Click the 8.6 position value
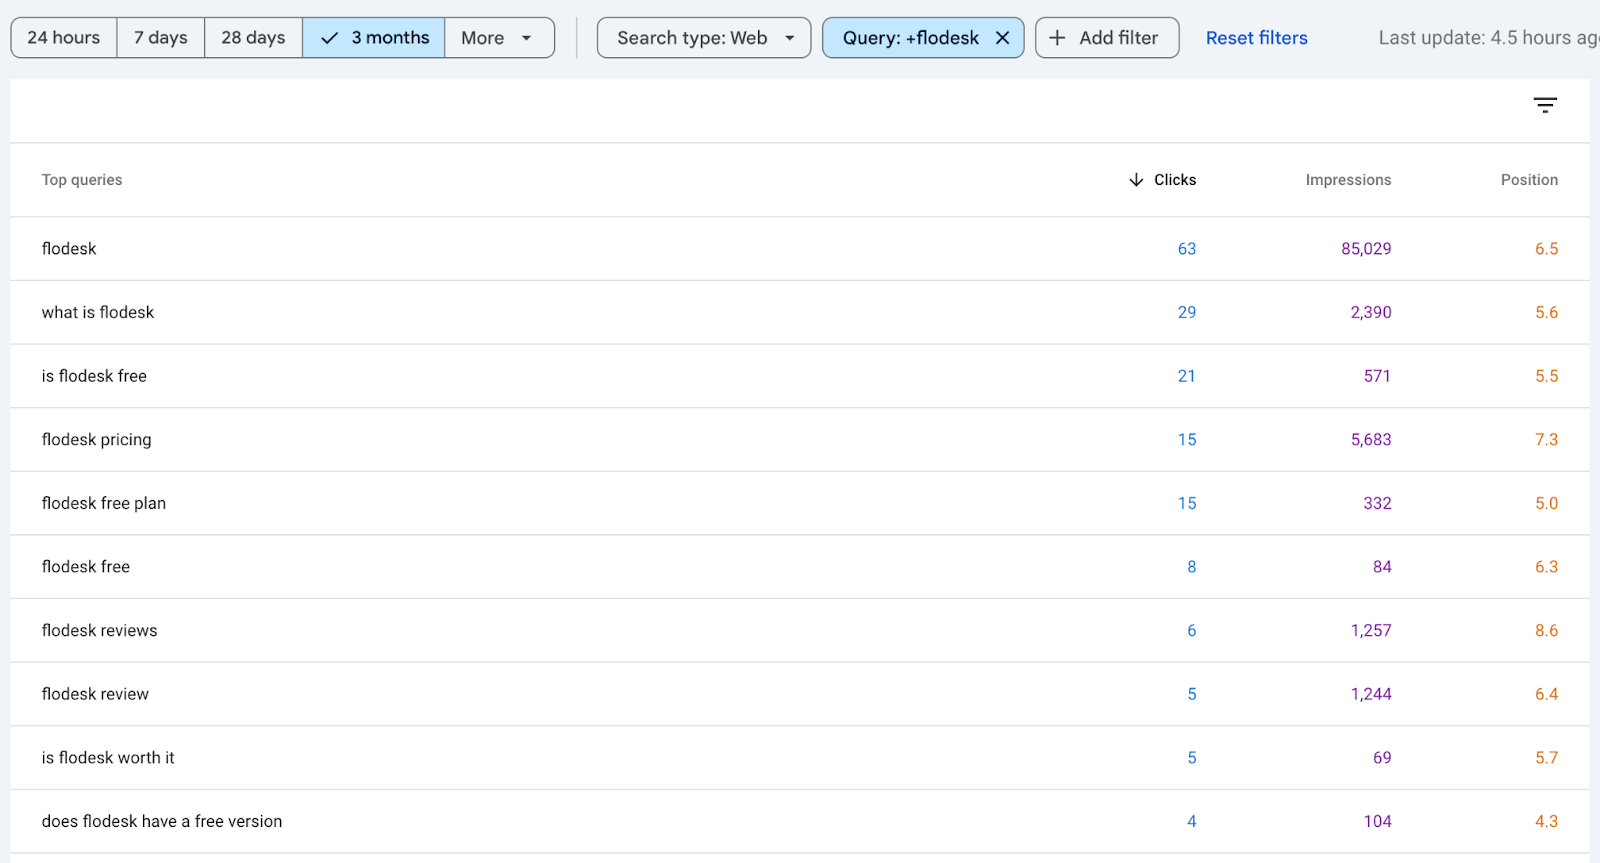 tap(1547, 630)
